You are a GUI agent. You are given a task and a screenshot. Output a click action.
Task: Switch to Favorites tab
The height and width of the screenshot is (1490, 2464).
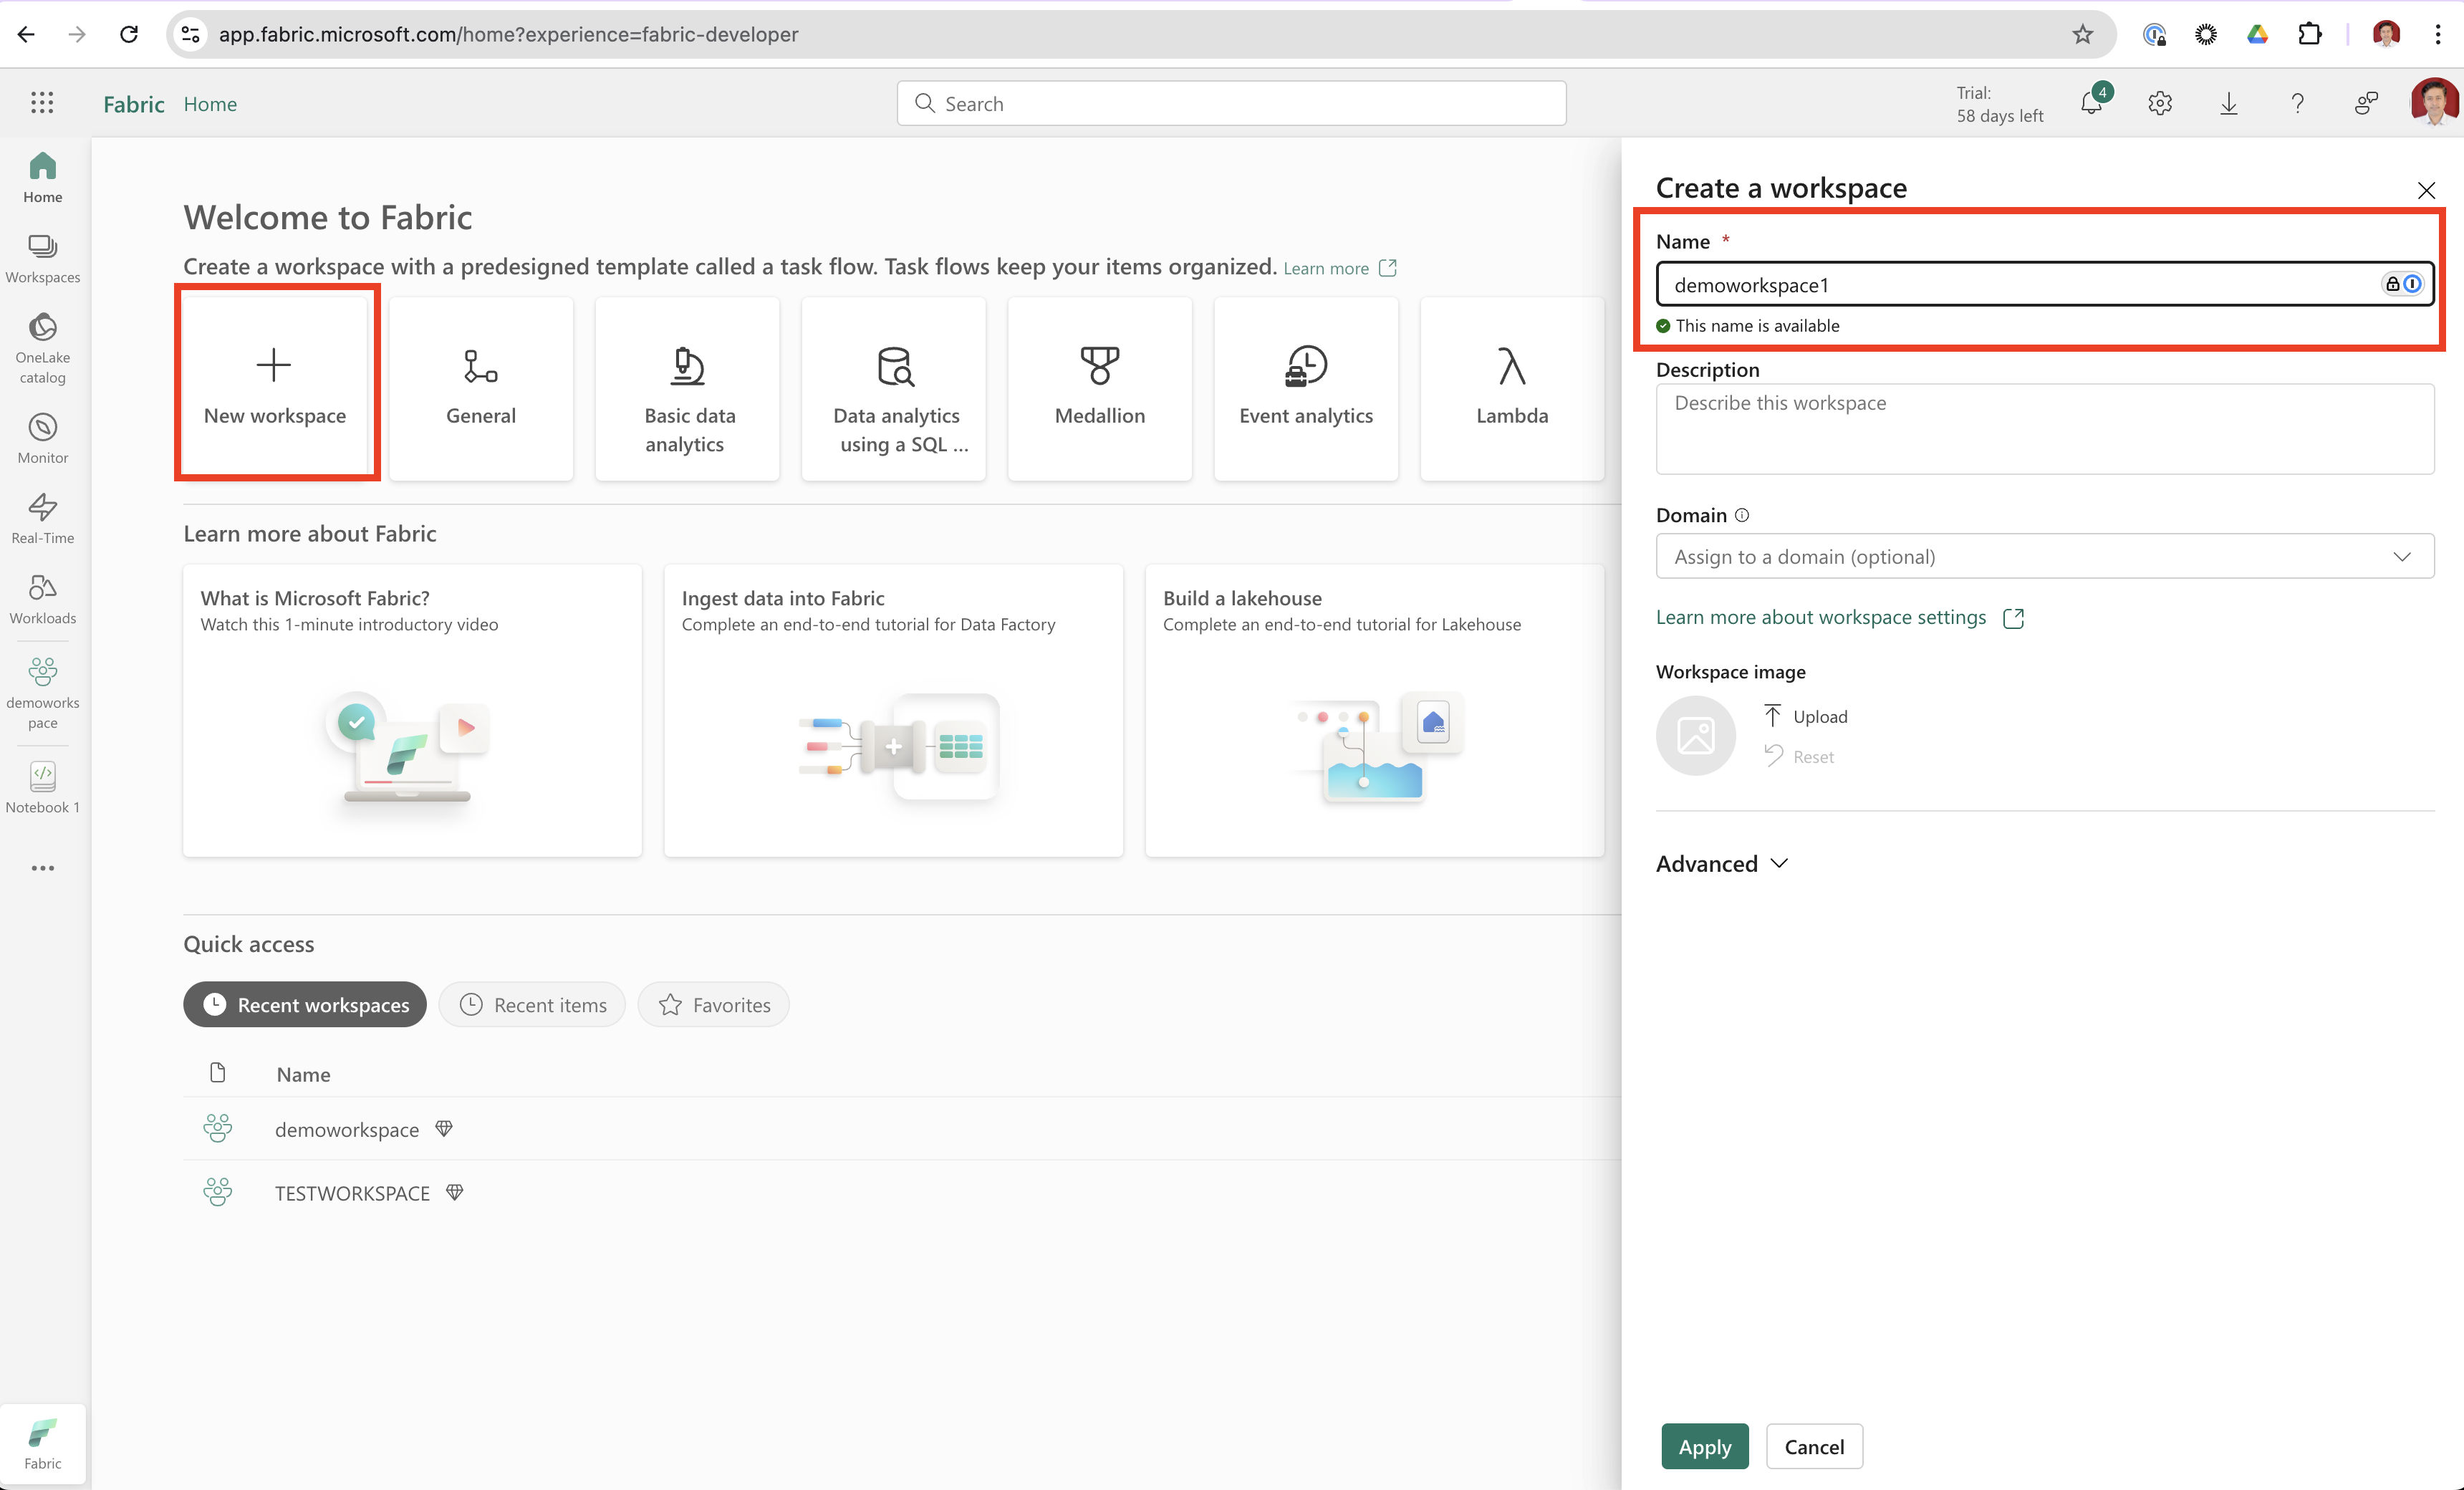point(714,1004)
